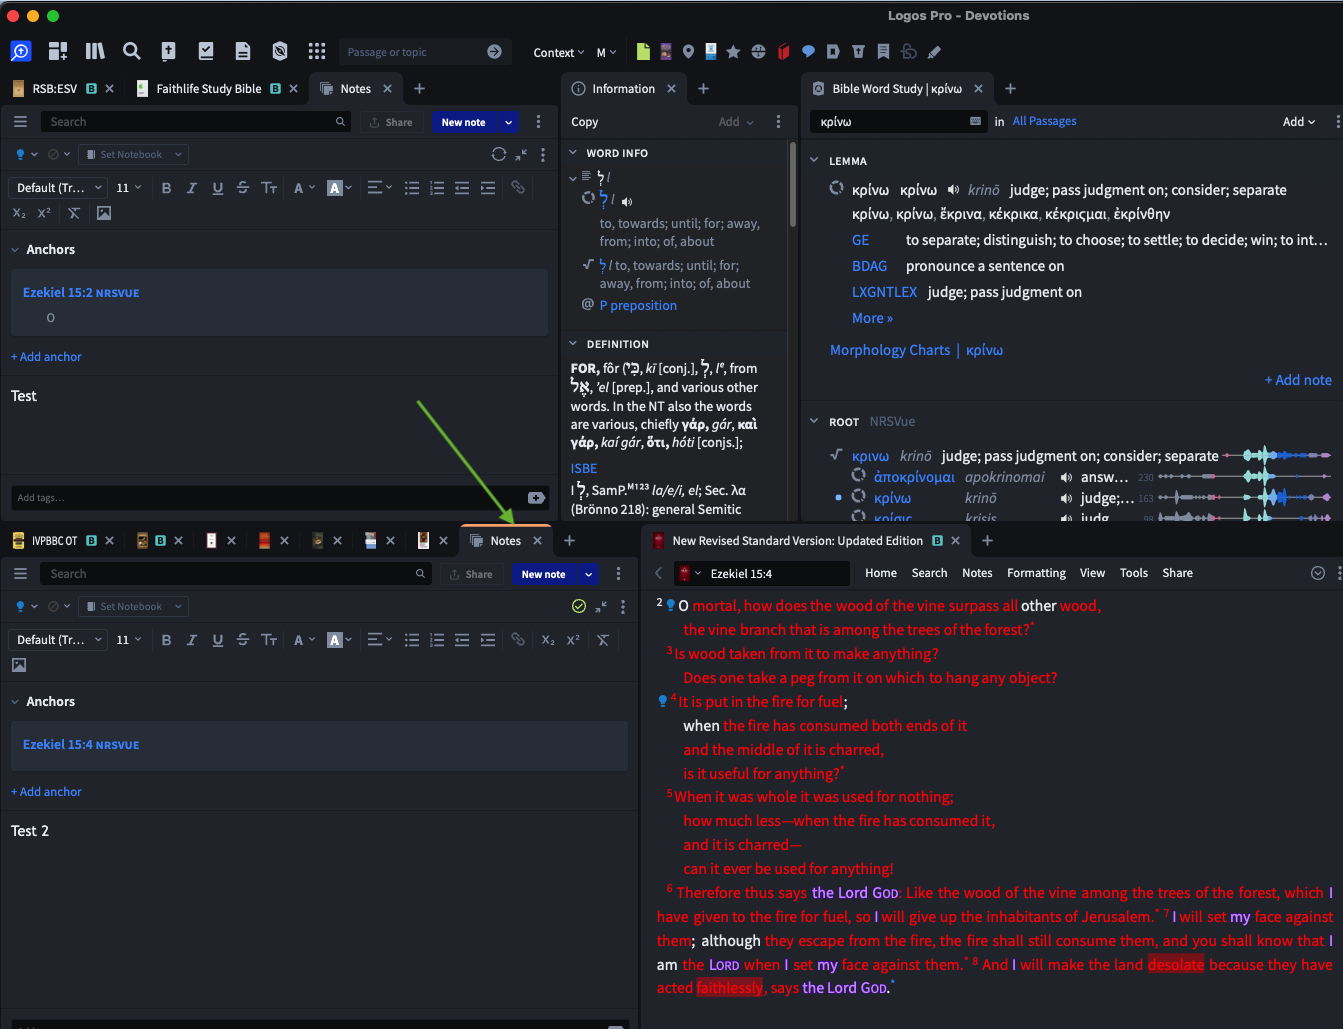The width and height of the screenshot is (1343, 1029).
Task: Apply underline in the upper Notes editor
Action: pos(217,188)
